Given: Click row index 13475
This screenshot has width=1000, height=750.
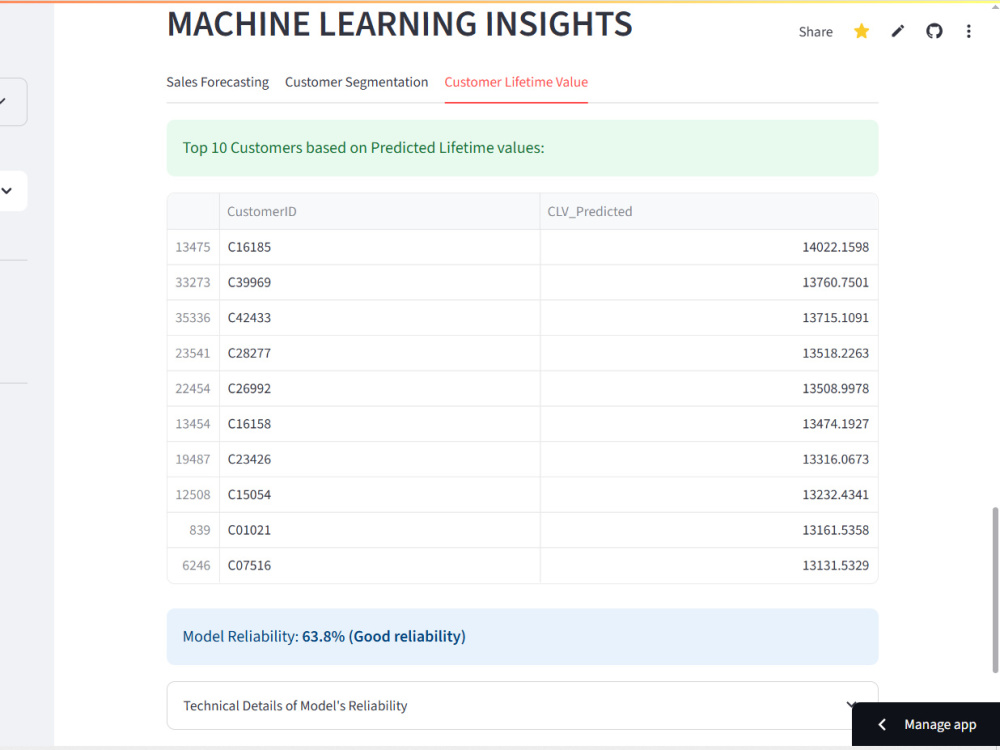Looking at the screenshot, I should click(x=193, y=247).
